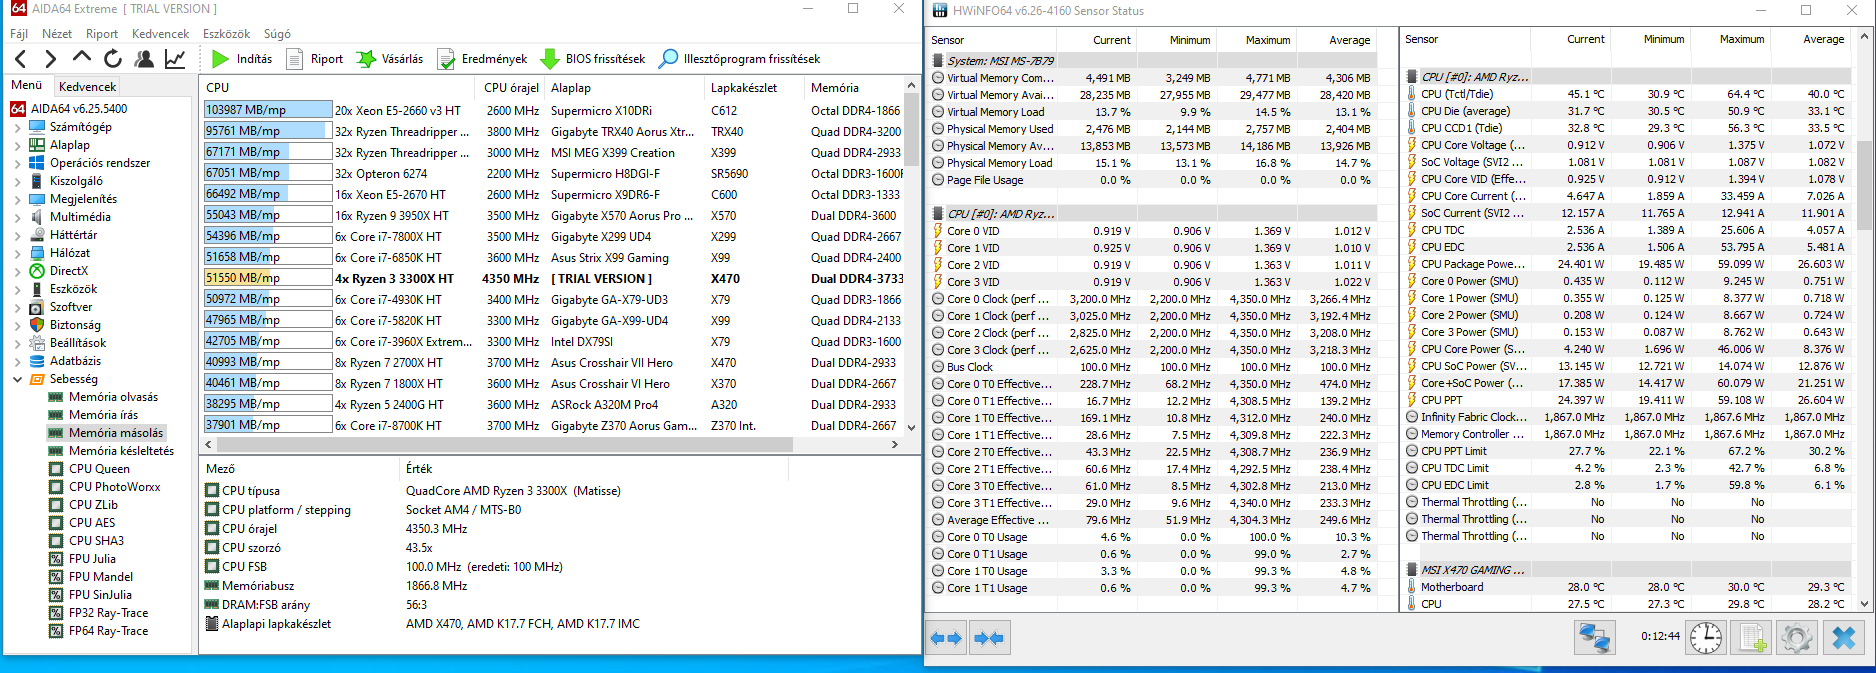Shrink HWiNFO layout with inward arrows
The height and width of the screenshot is (673, 1876).
click(x=989, y=638)
